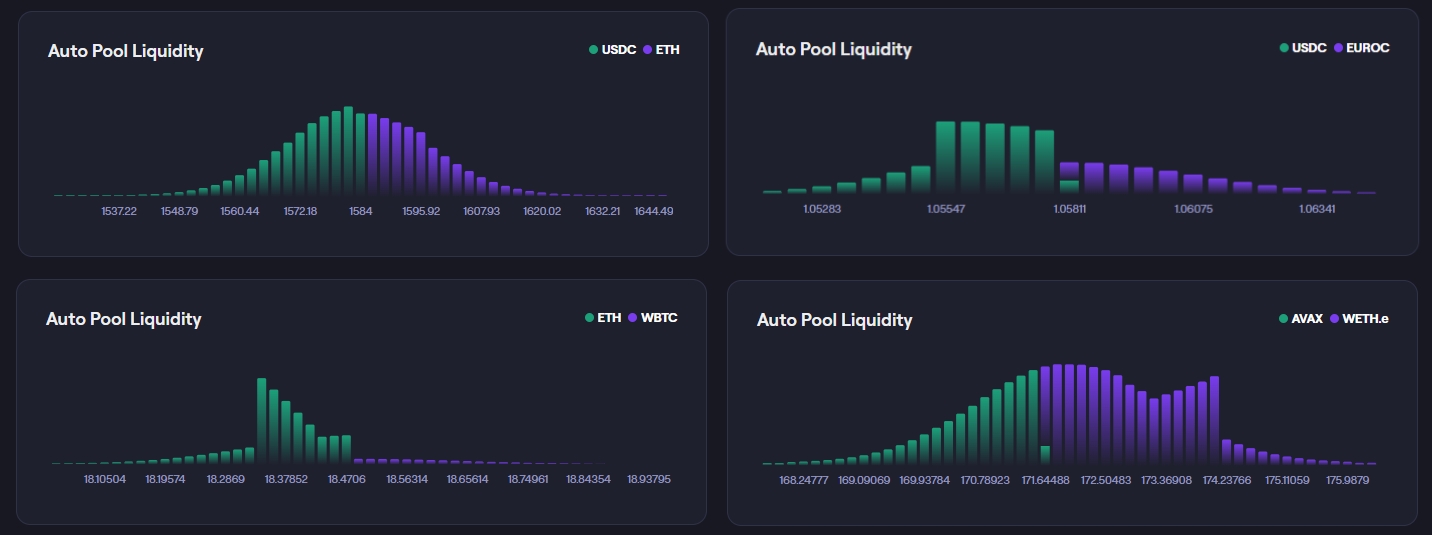This screenshot has height=535, width=1432.
Task: Click the 18.37852 axis label on ETH/WBTC chart
Action: (x=286, y=479)
